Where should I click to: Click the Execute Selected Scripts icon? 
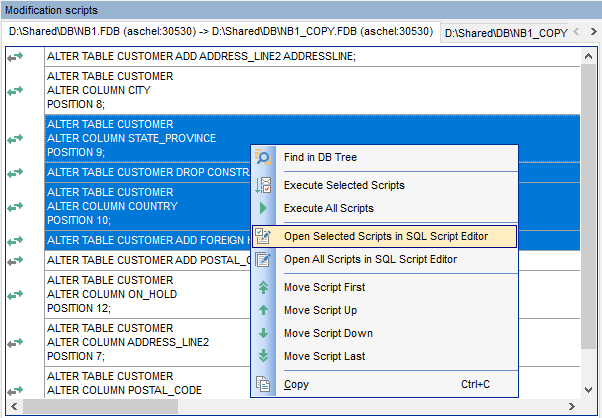[x=263, y=185]
